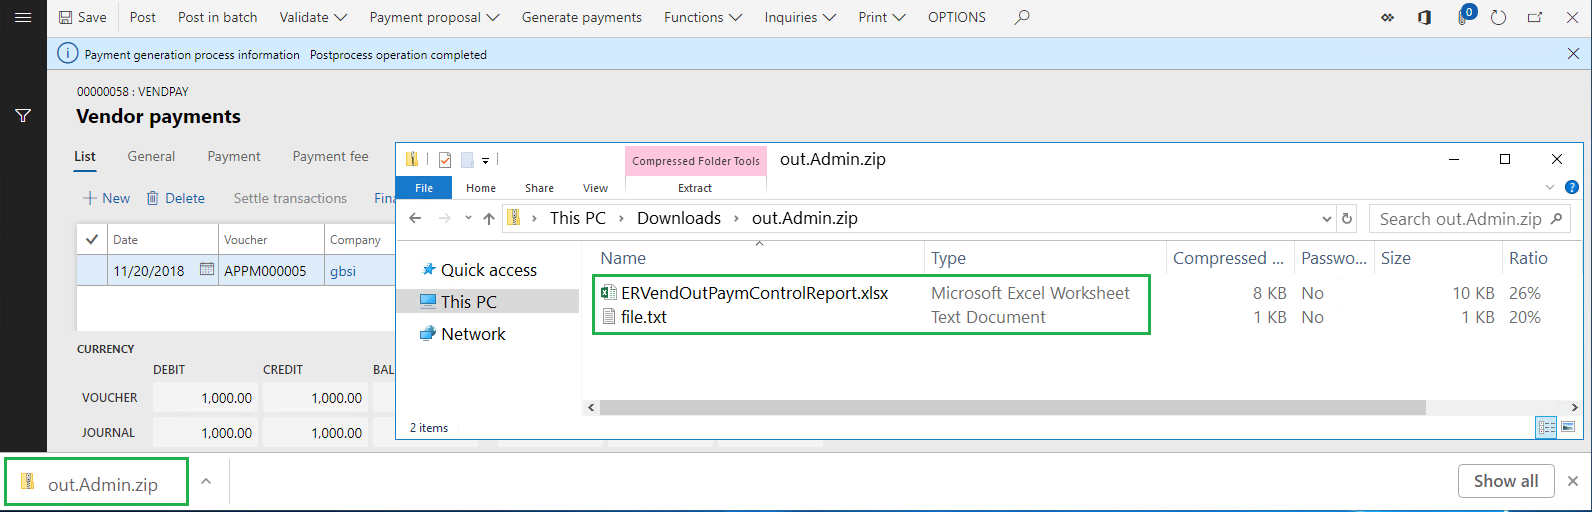1592x512 pixels.
Task: Expand the Payment proposal dropdown
Action: 435,17
